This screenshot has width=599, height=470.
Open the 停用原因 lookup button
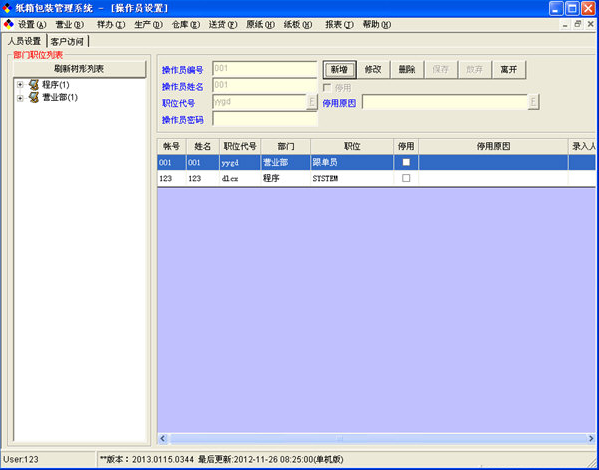point(533,102)
